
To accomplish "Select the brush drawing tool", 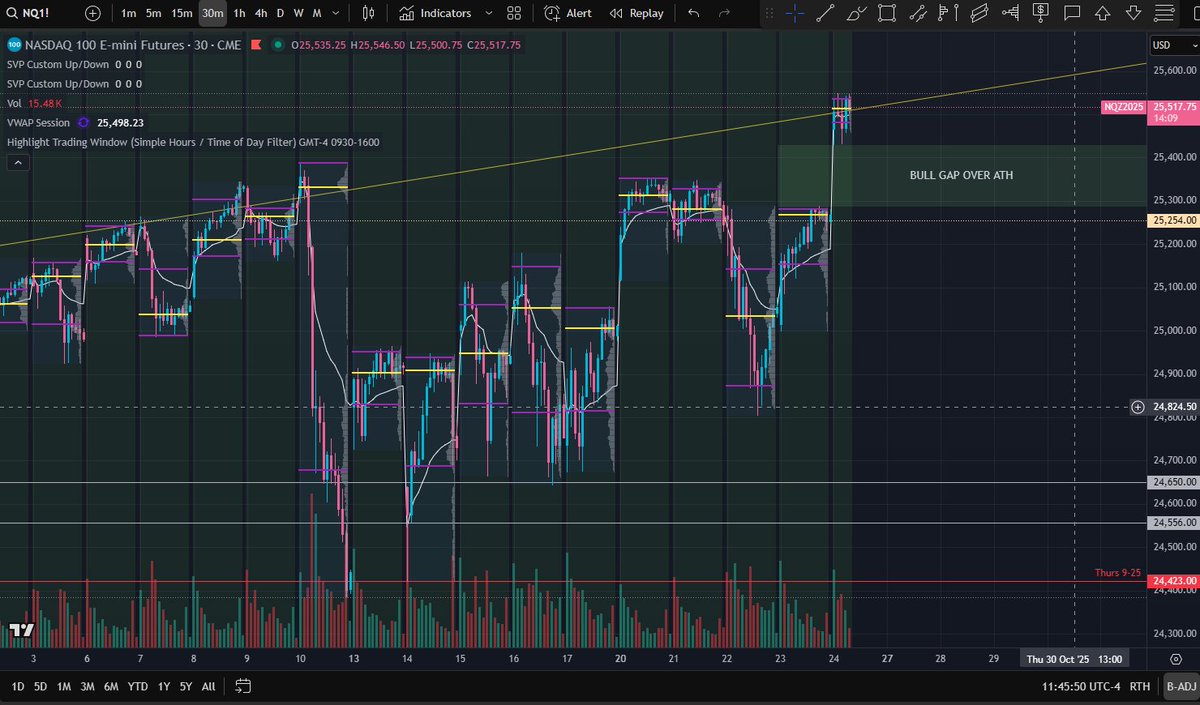I will pyautogui.click(x=855, y=13).
